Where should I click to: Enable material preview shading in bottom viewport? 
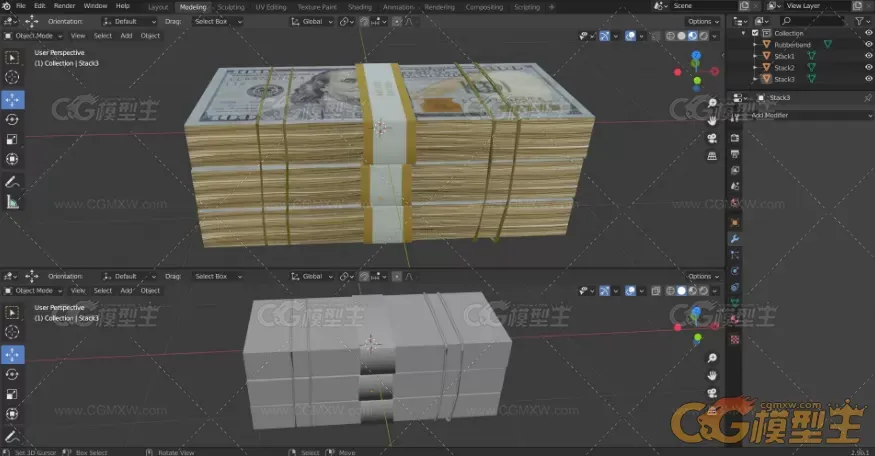click(693, 291)
